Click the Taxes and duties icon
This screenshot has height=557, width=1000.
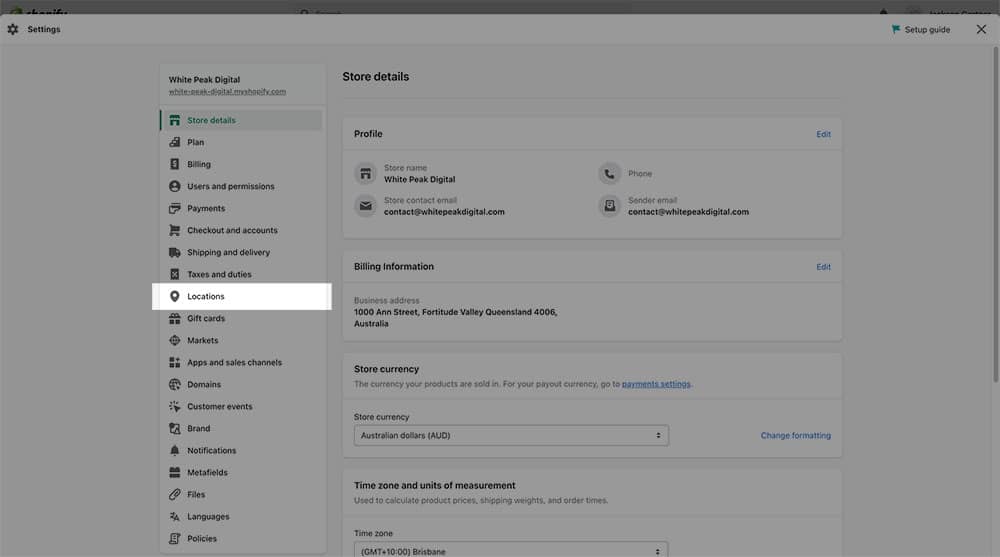(174, 274)
